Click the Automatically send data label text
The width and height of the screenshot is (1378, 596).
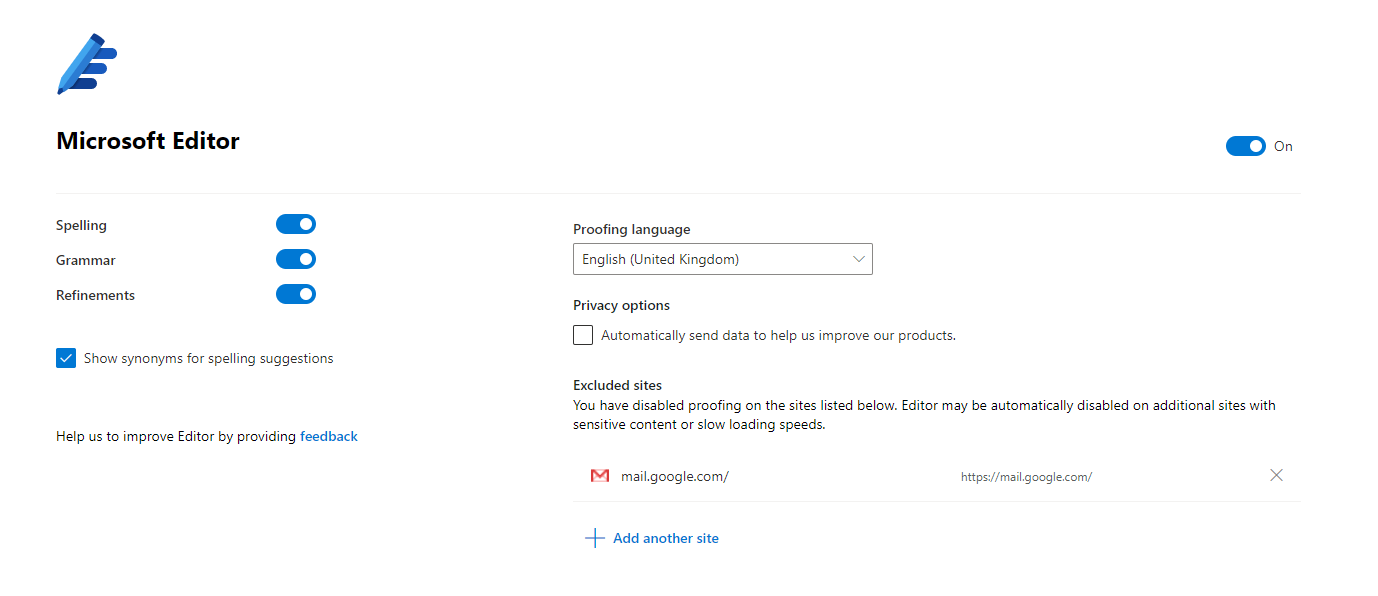[x=778, y=335]
